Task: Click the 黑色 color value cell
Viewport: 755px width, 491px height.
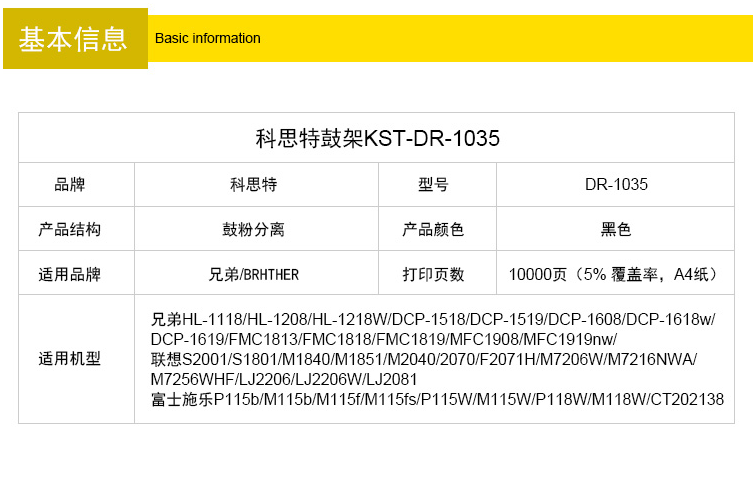Action: click(x=616, y=229)
